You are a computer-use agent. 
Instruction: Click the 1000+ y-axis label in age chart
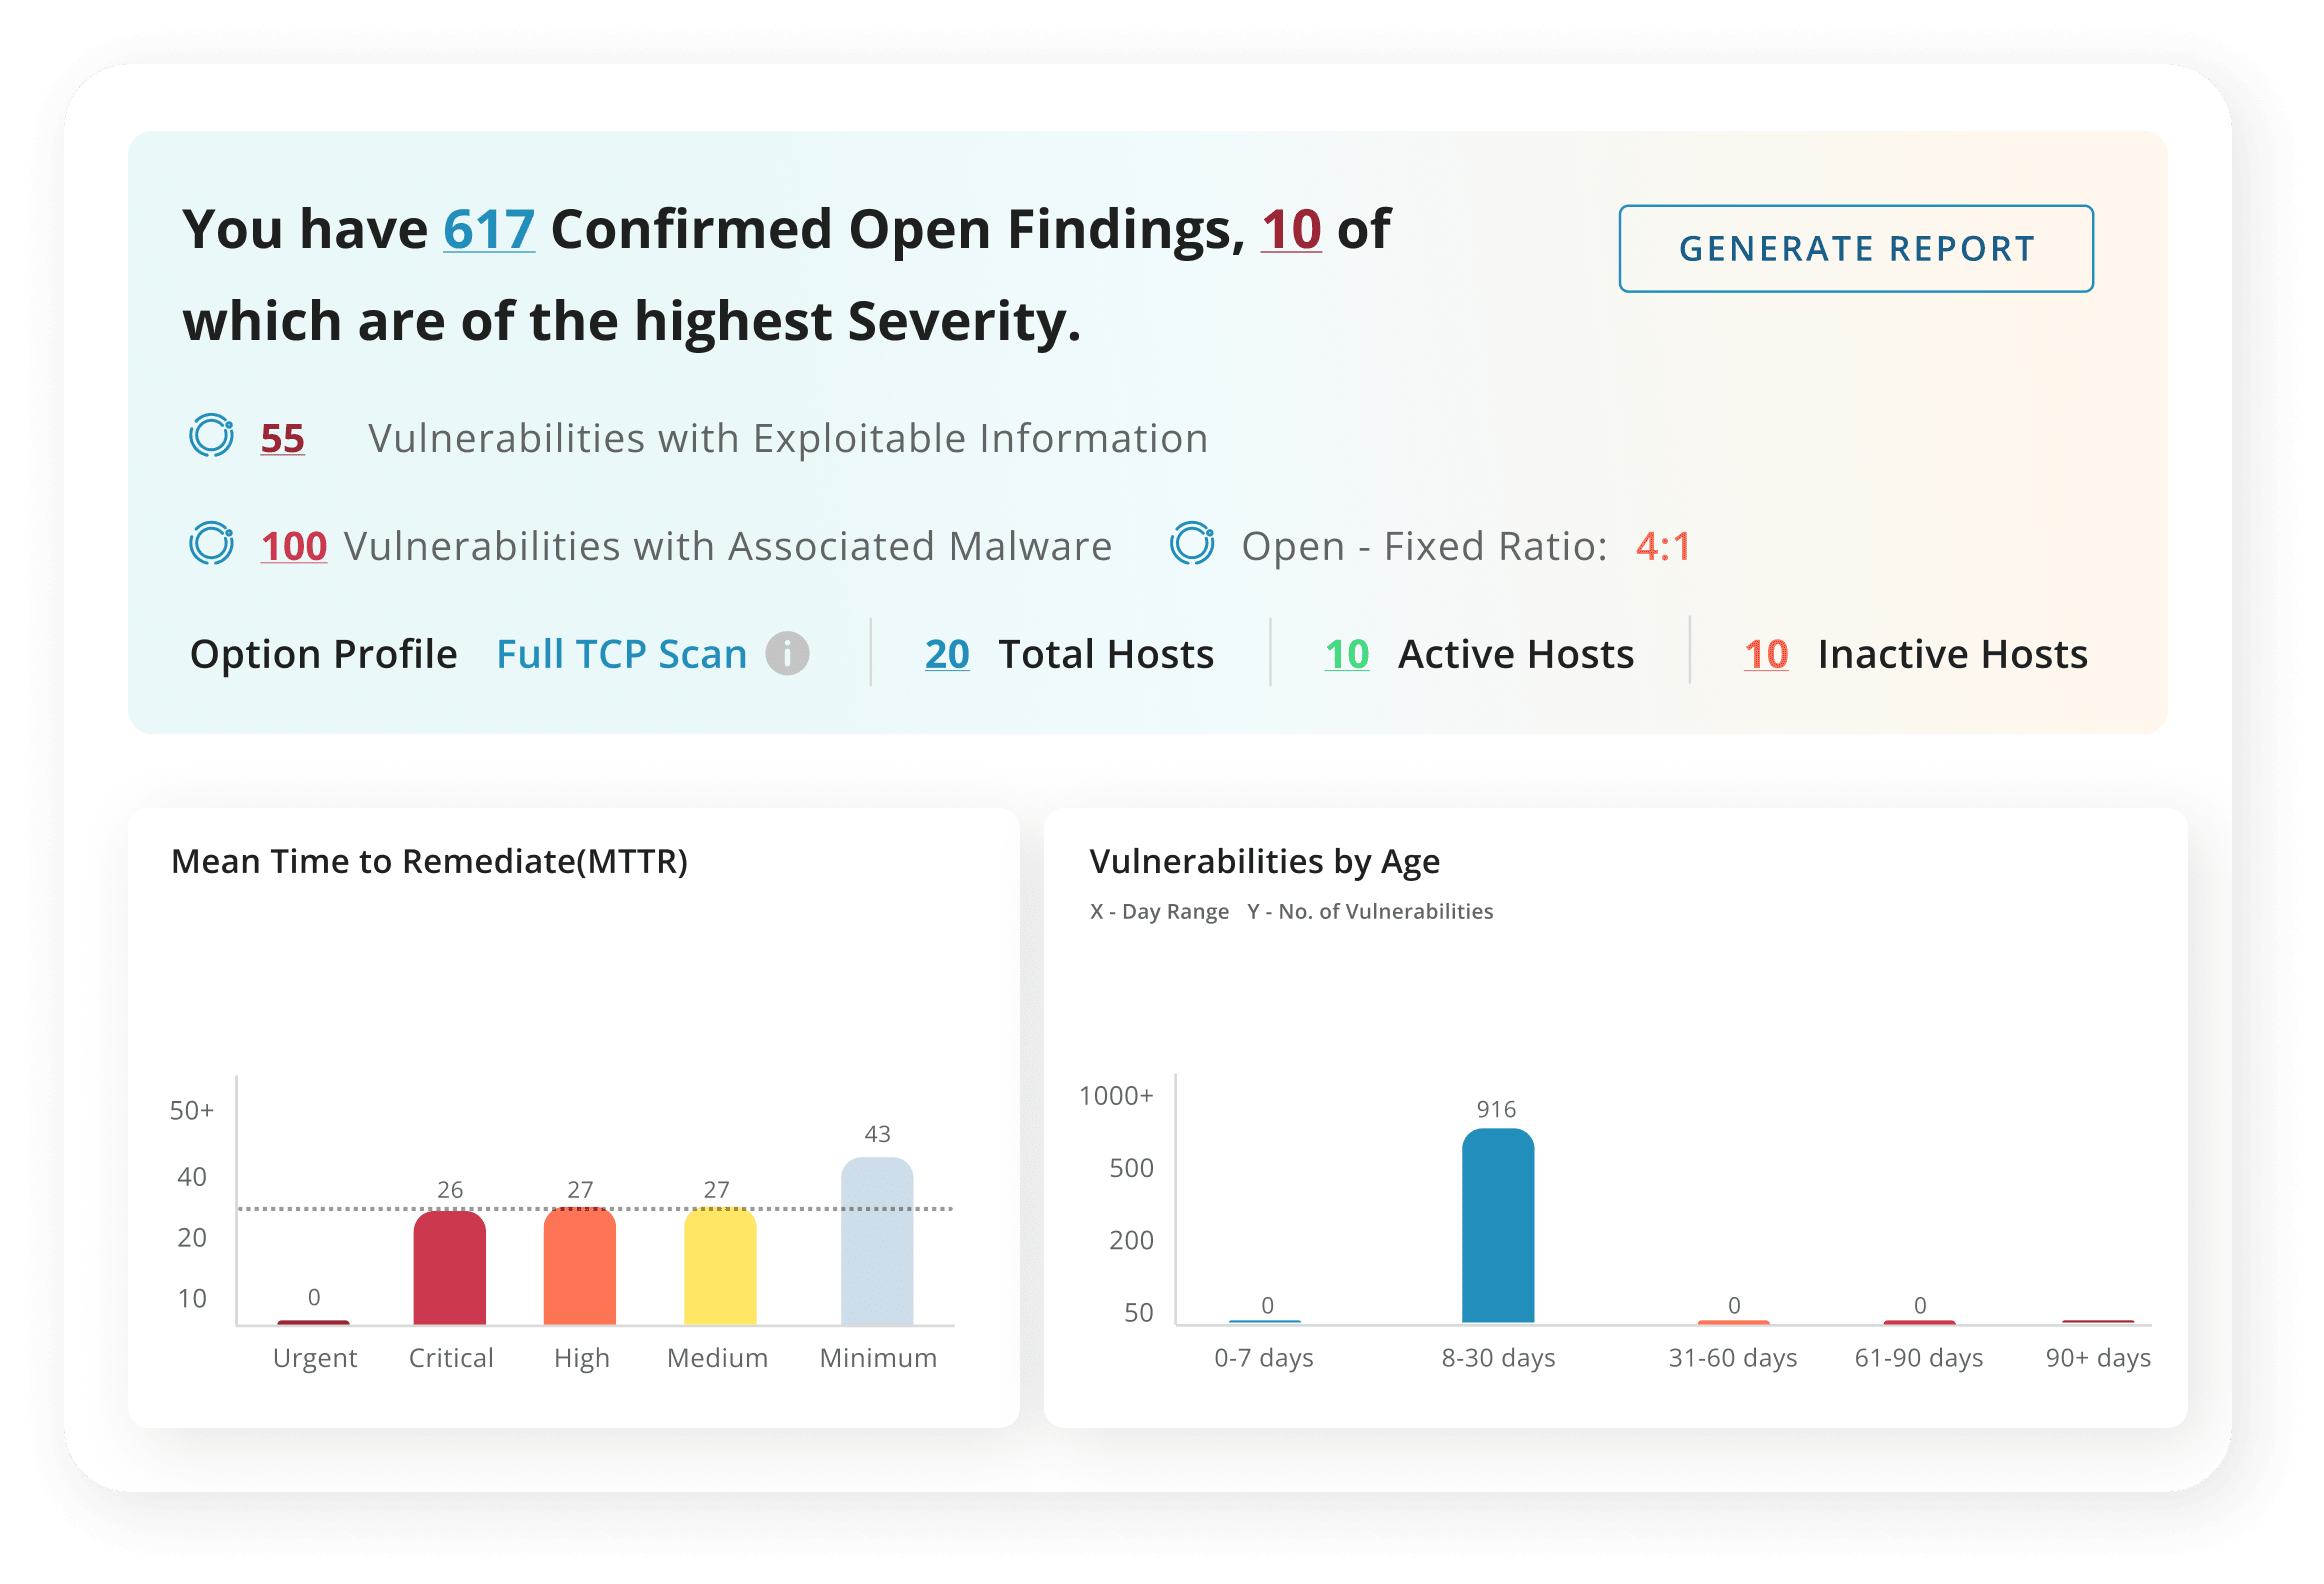pos(1116,1096)
